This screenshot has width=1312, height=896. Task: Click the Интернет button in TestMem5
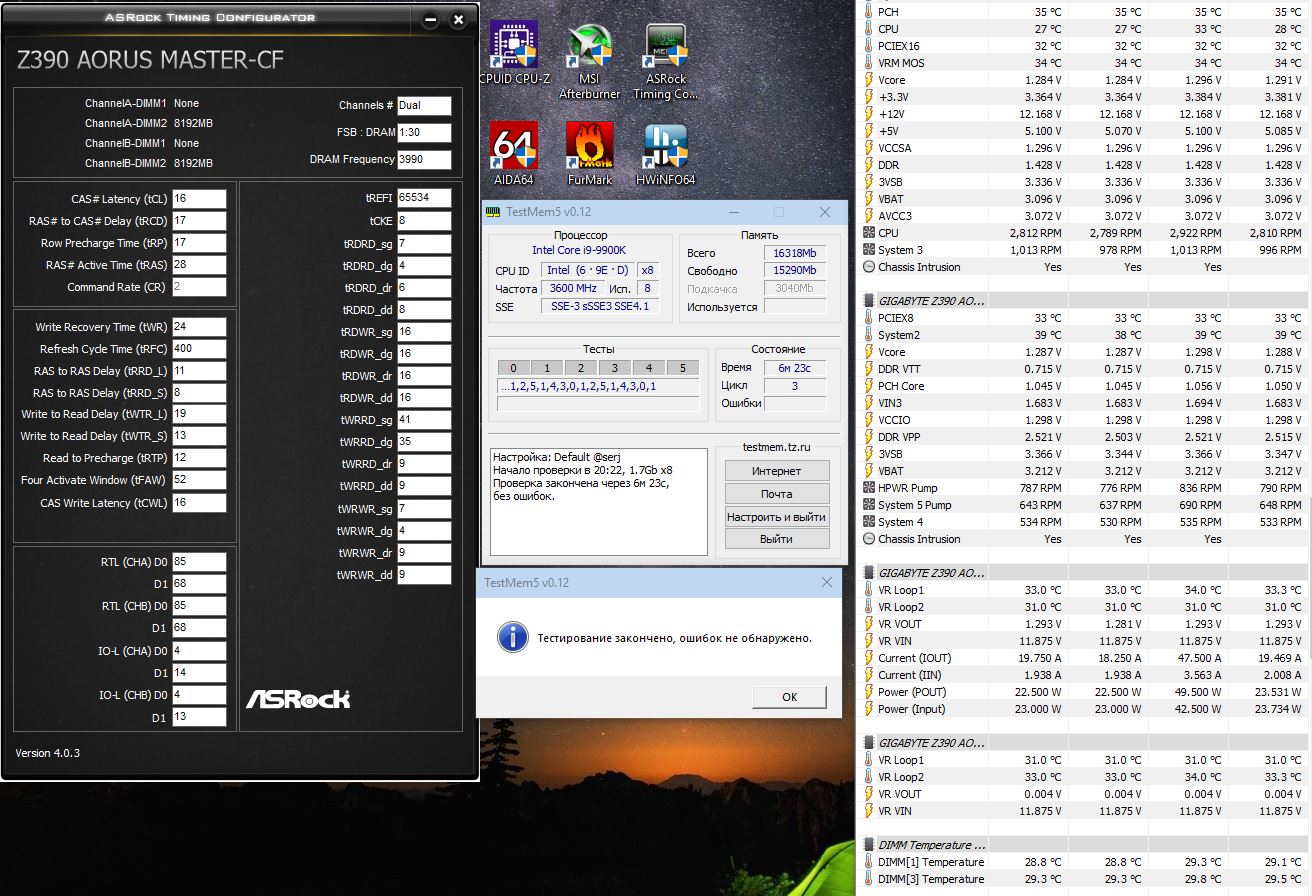point(777,471)
